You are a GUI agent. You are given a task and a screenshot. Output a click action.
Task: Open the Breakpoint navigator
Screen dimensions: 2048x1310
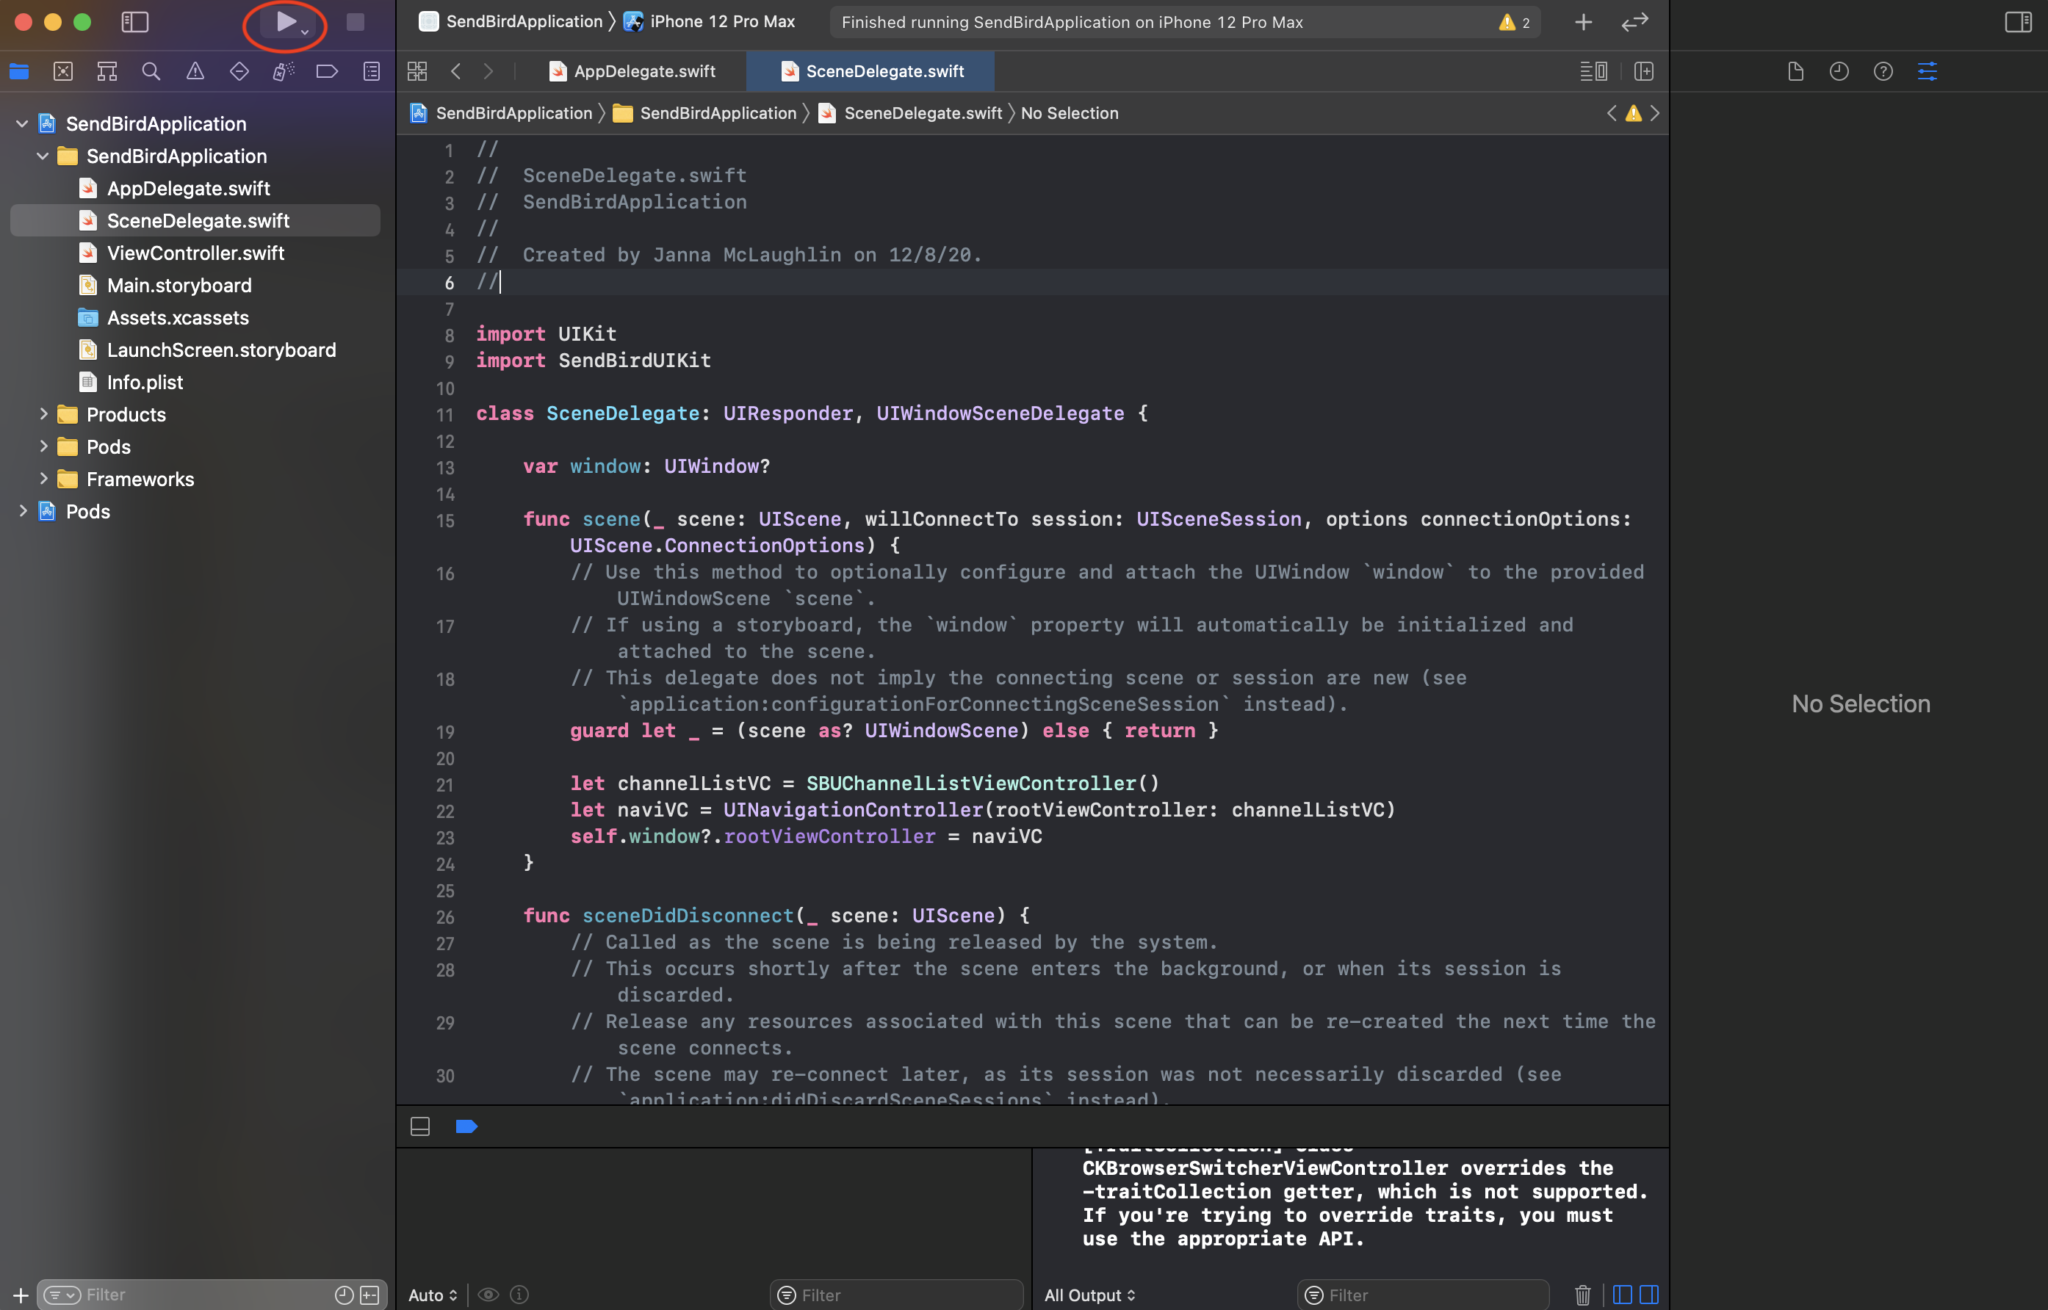point(327,71)
